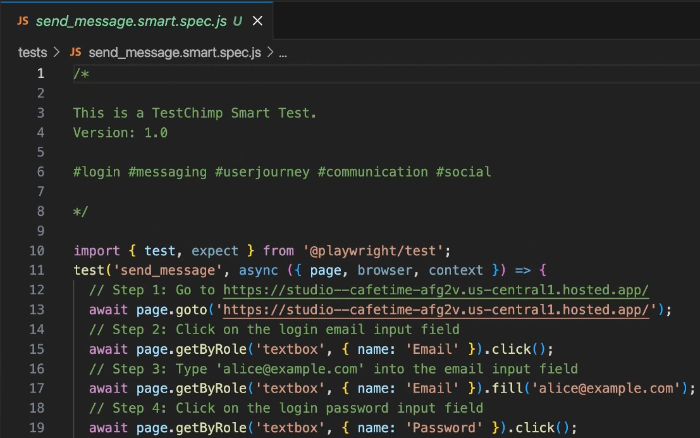Click the 'Version: 1.0' comment line
Viewport: 700px width, 438px height.
click(x=120, y=132)
